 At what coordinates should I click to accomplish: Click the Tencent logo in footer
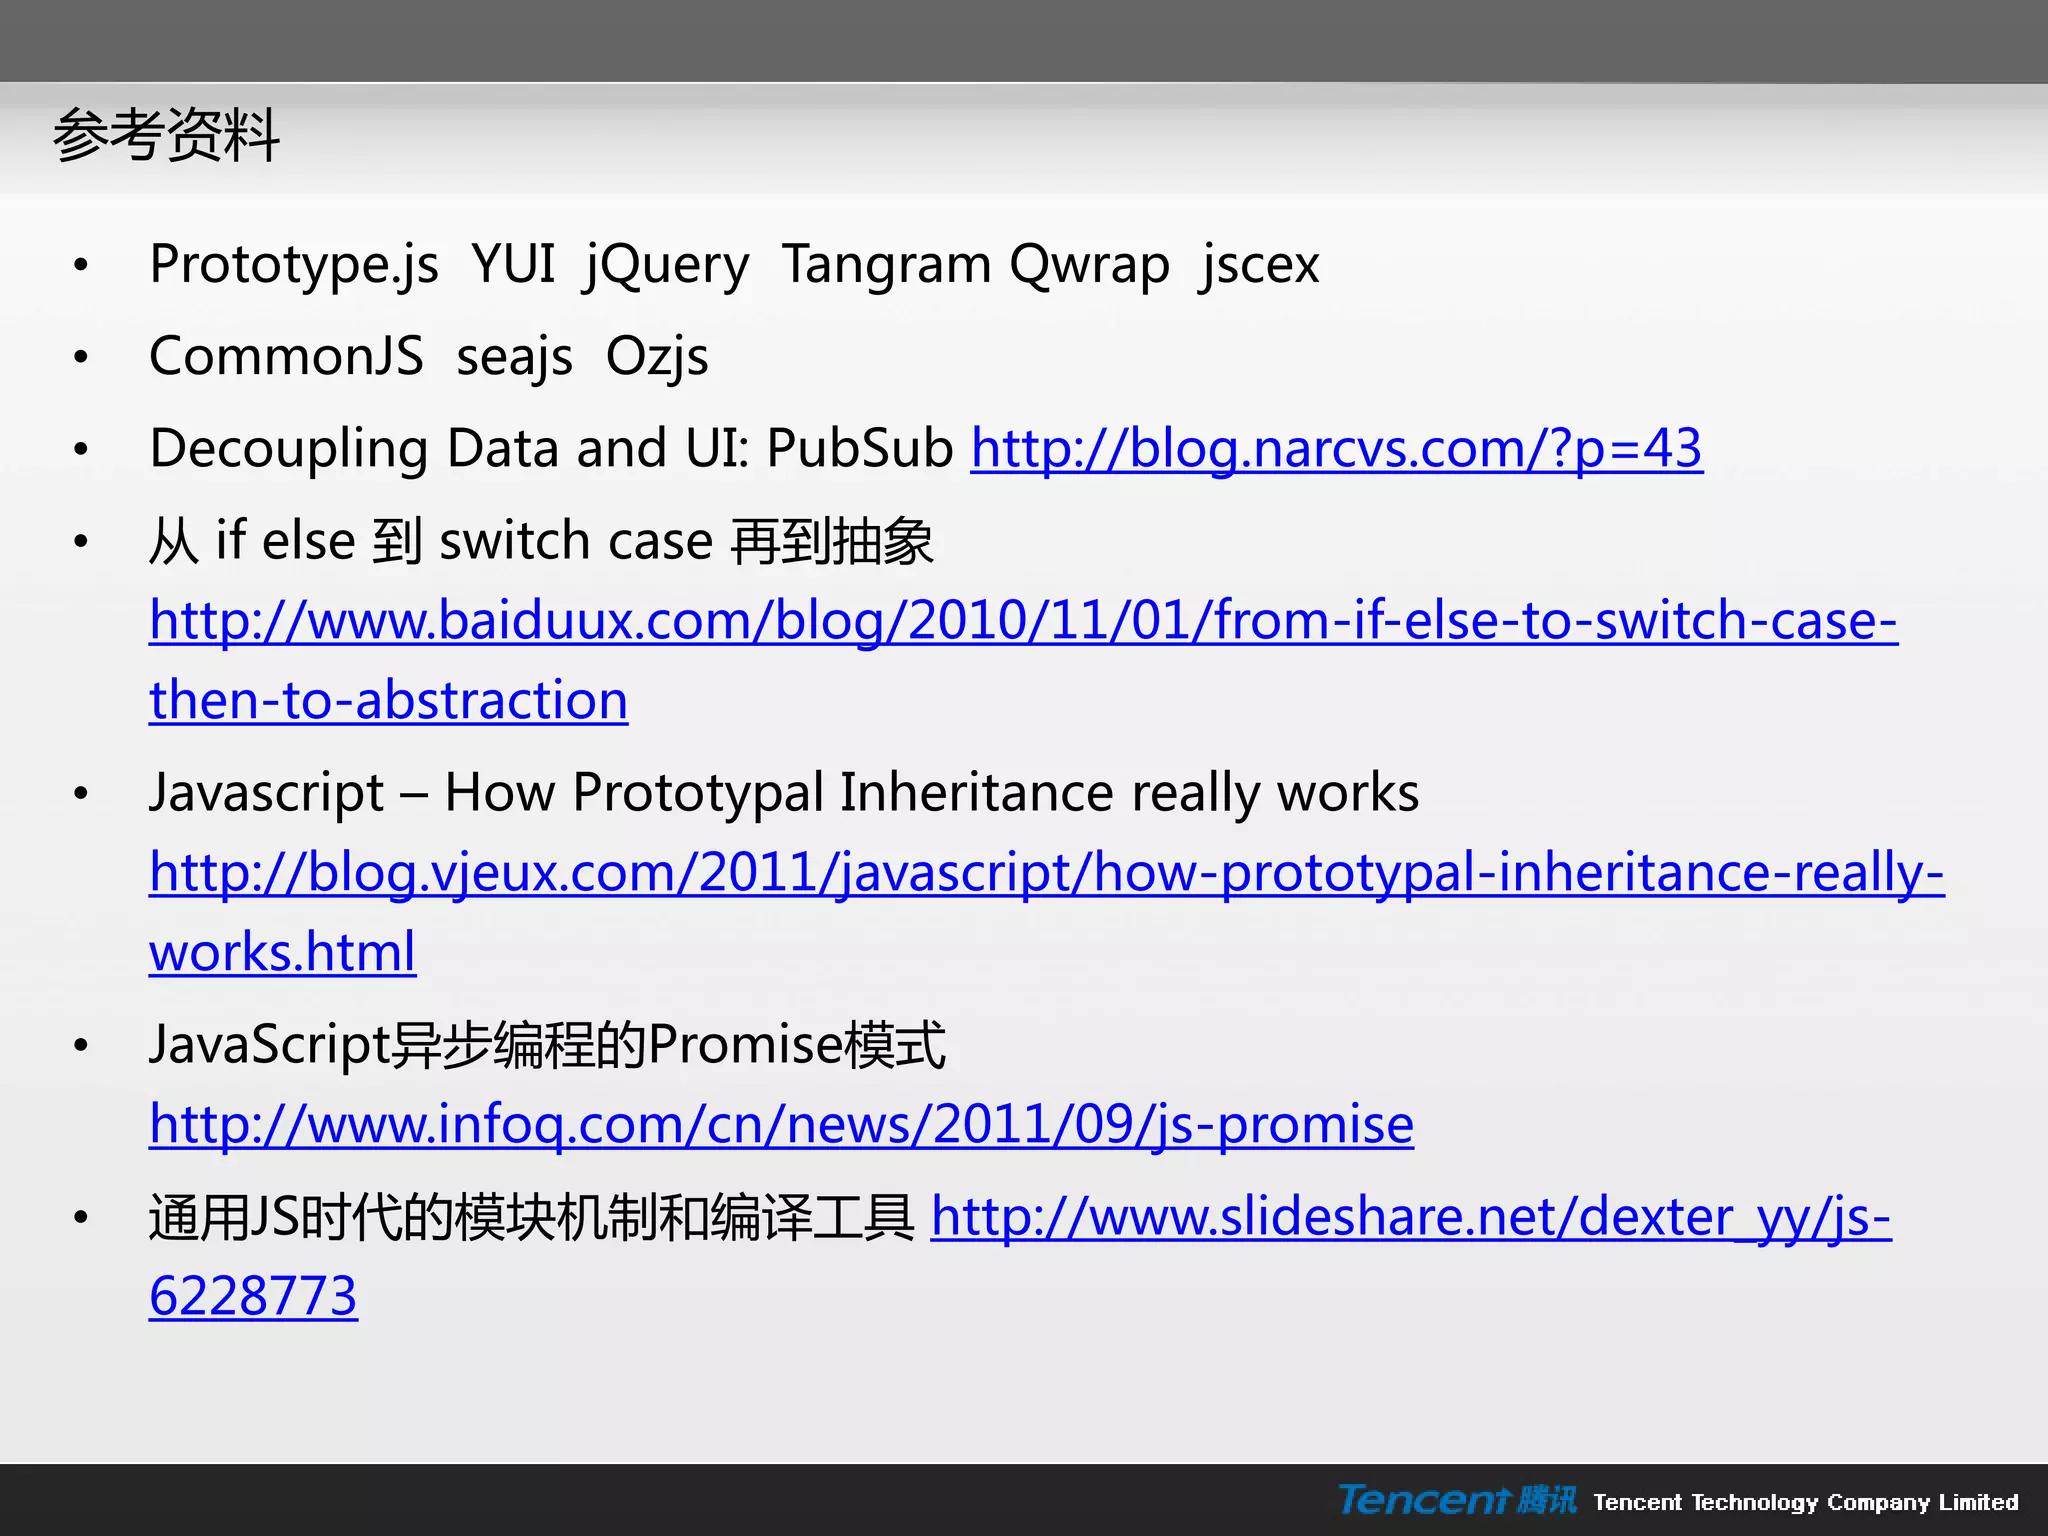tap(1456, 1500)
